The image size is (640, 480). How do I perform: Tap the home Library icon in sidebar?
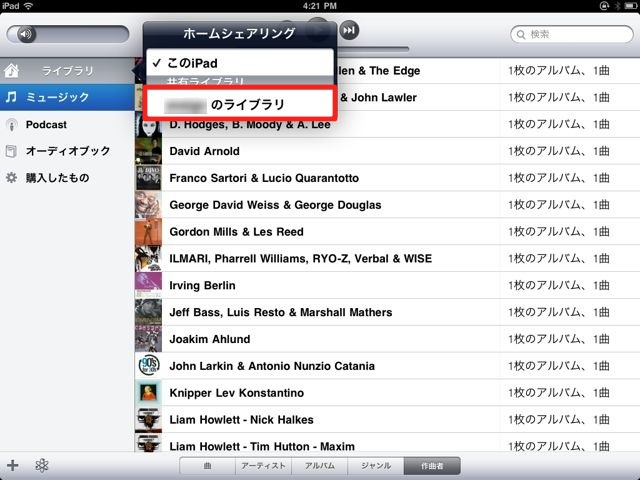tap(11, 71)
